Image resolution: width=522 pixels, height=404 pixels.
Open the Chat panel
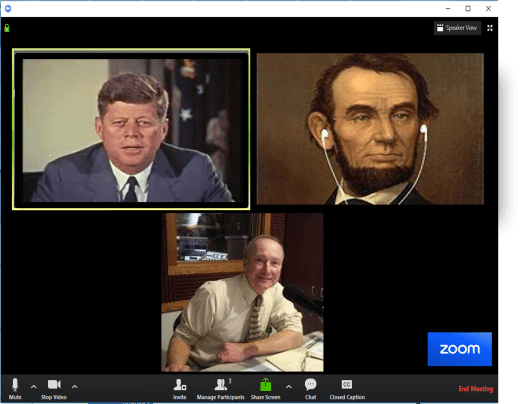[x=310, y=388]
